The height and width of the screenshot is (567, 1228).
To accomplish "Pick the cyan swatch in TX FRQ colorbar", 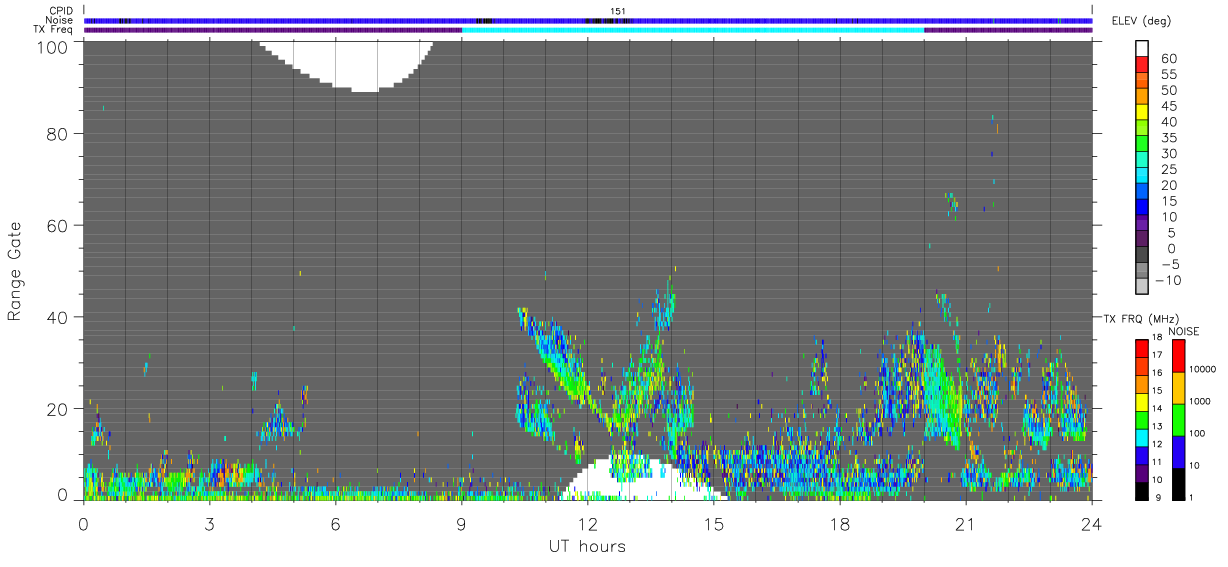I will [x=1143, y=437].
